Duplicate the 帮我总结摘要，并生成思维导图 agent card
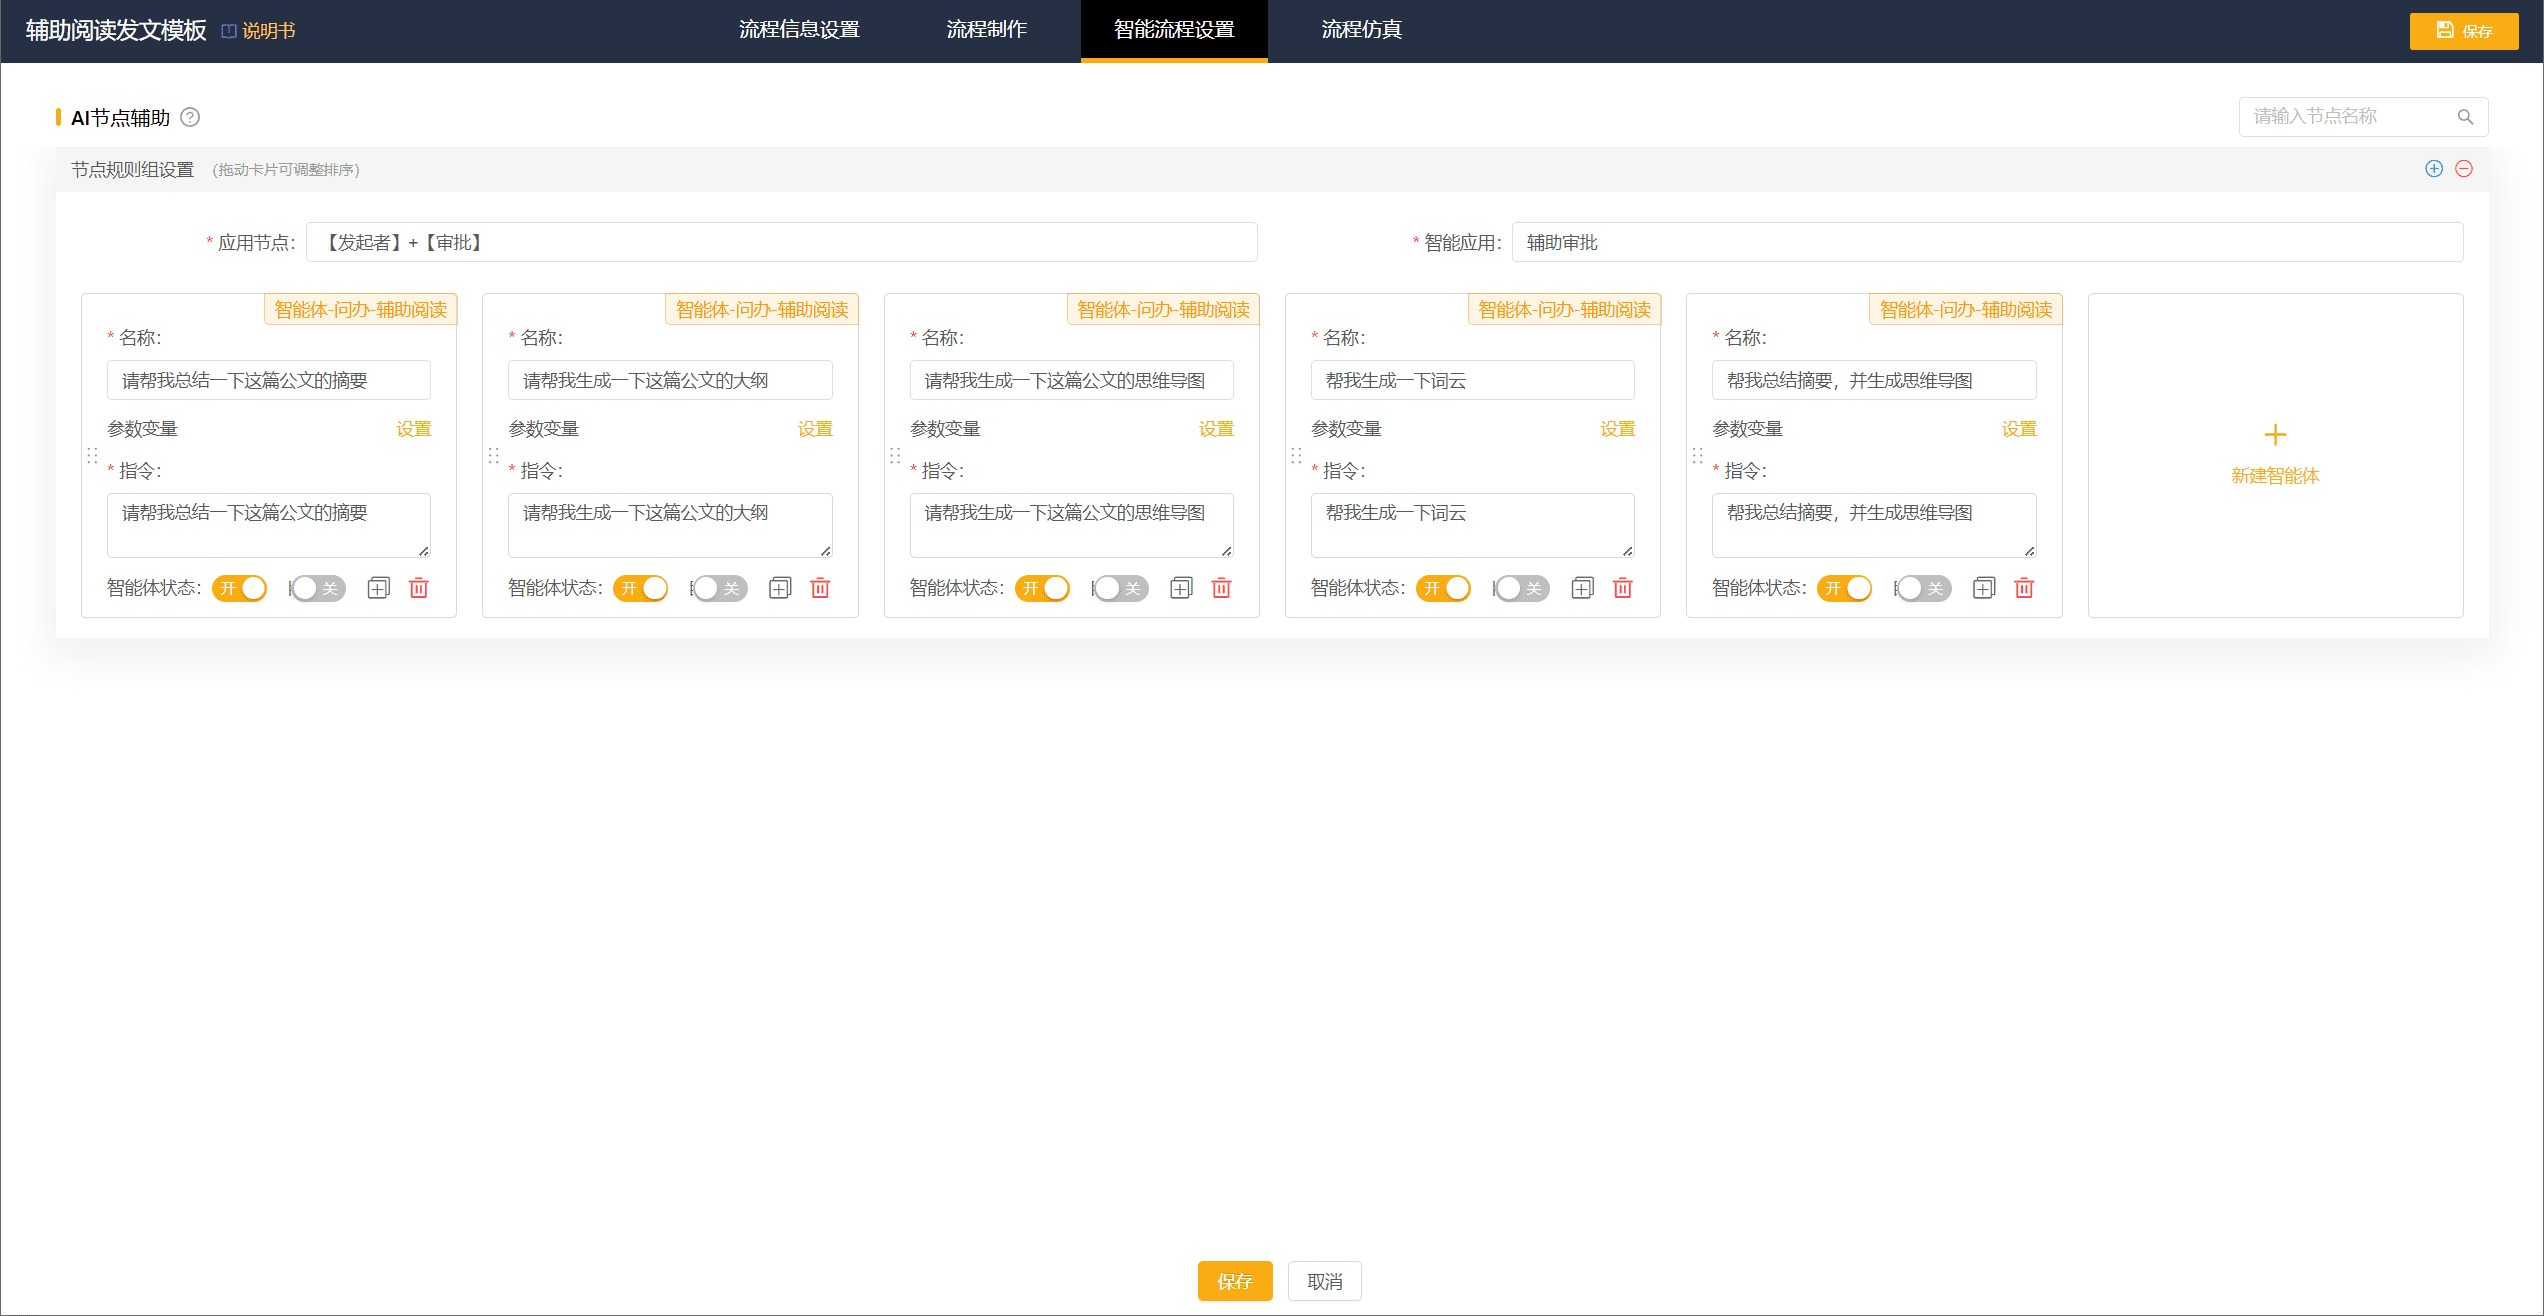 coord(1984,588)
